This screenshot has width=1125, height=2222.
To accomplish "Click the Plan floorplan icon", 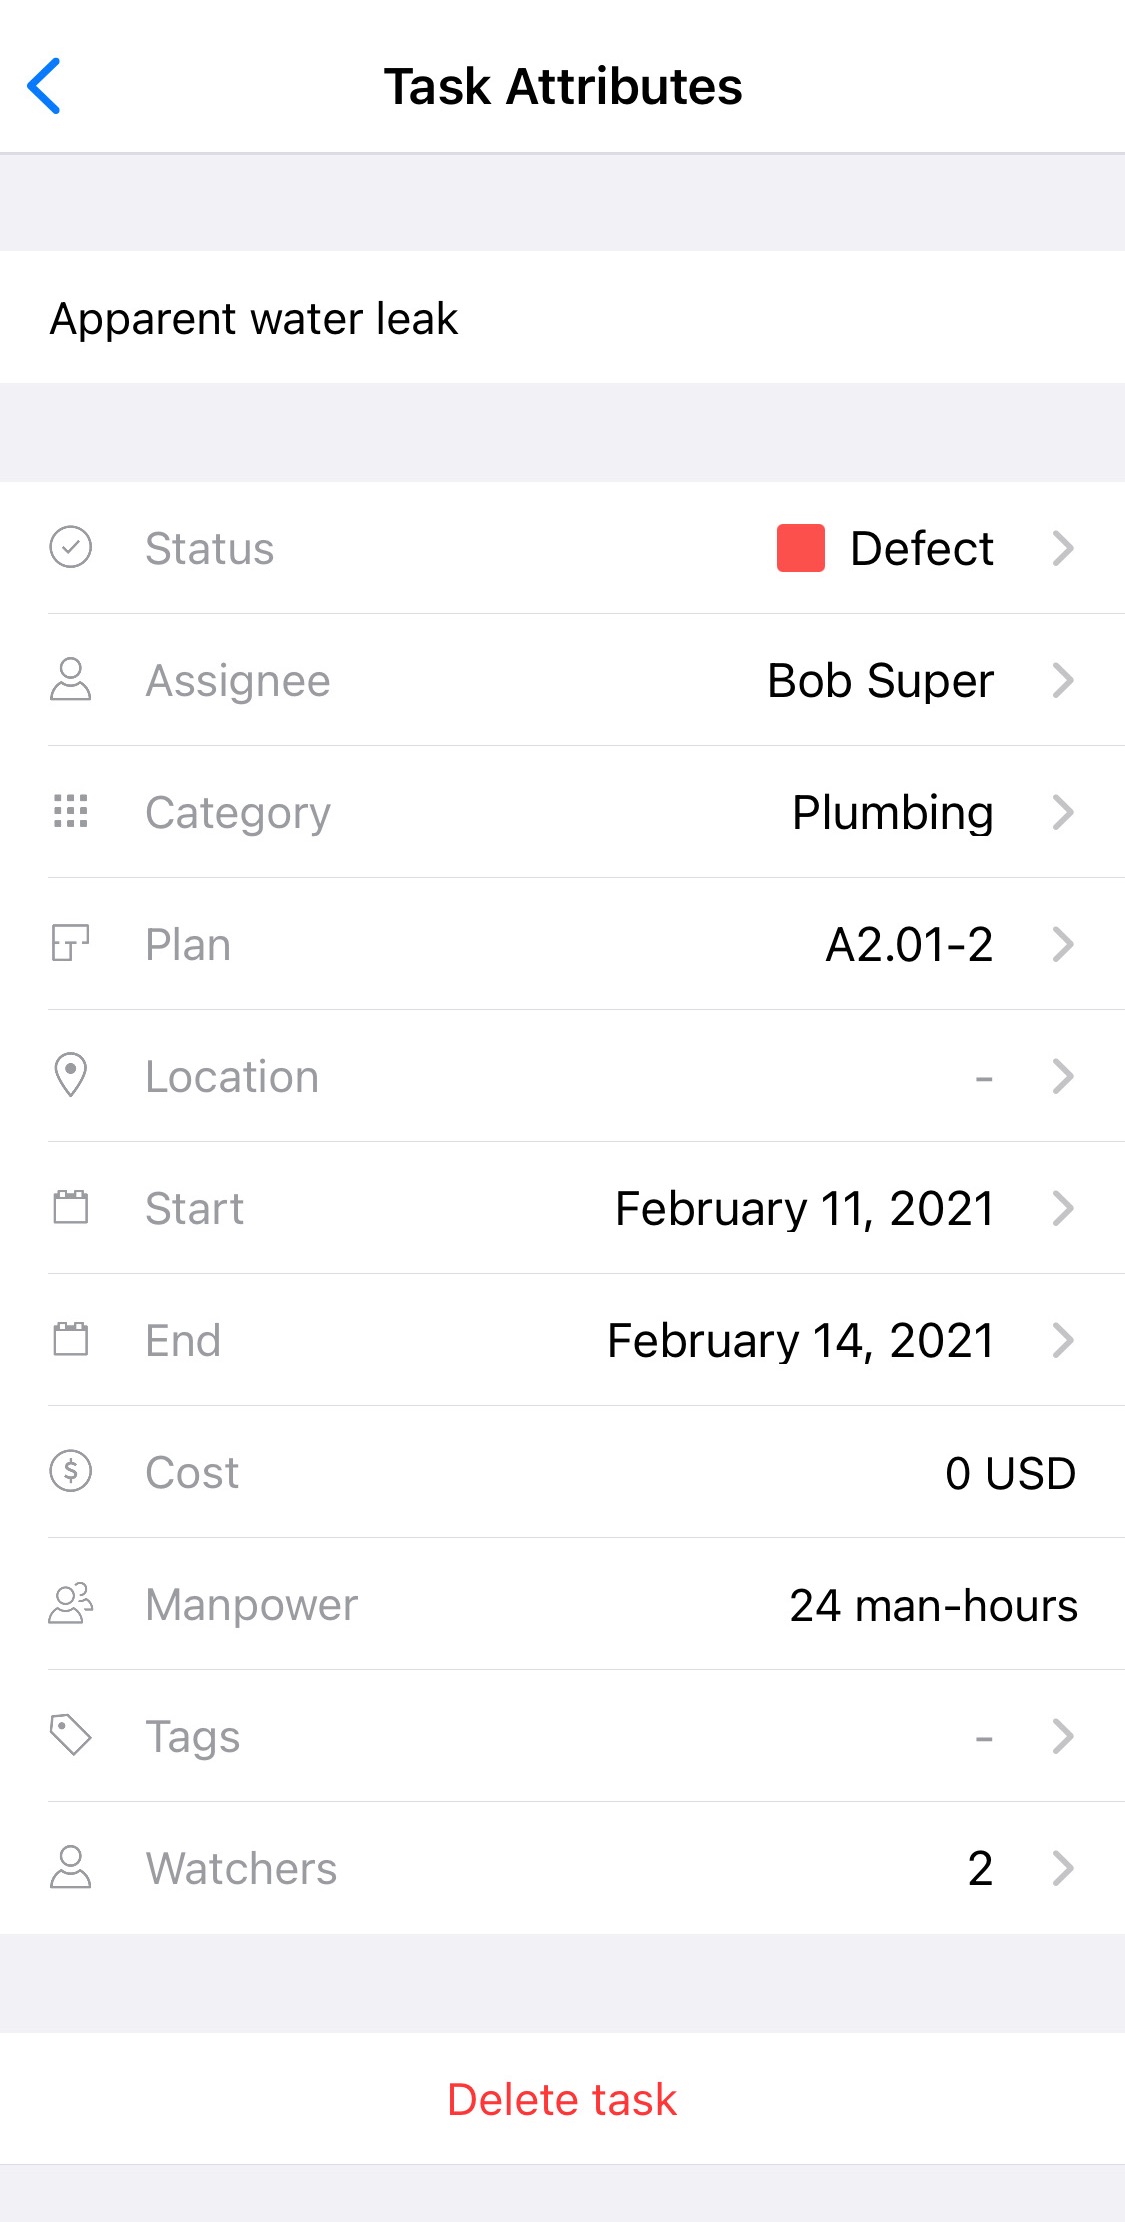I will click(71, 944).
